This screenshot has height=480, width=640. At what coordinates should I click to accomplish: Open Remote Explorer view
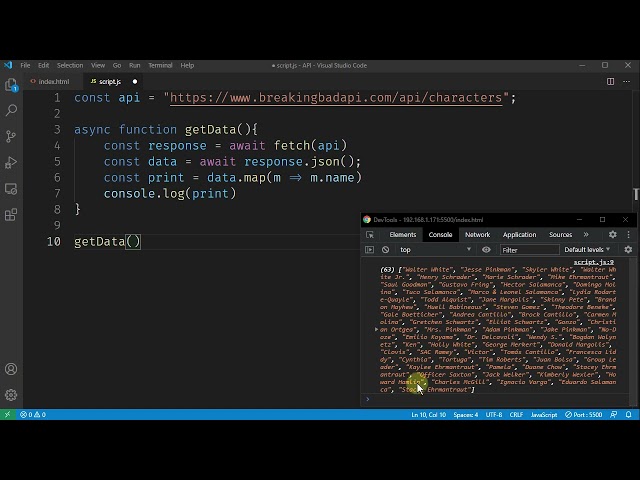(x=11, y=189)
